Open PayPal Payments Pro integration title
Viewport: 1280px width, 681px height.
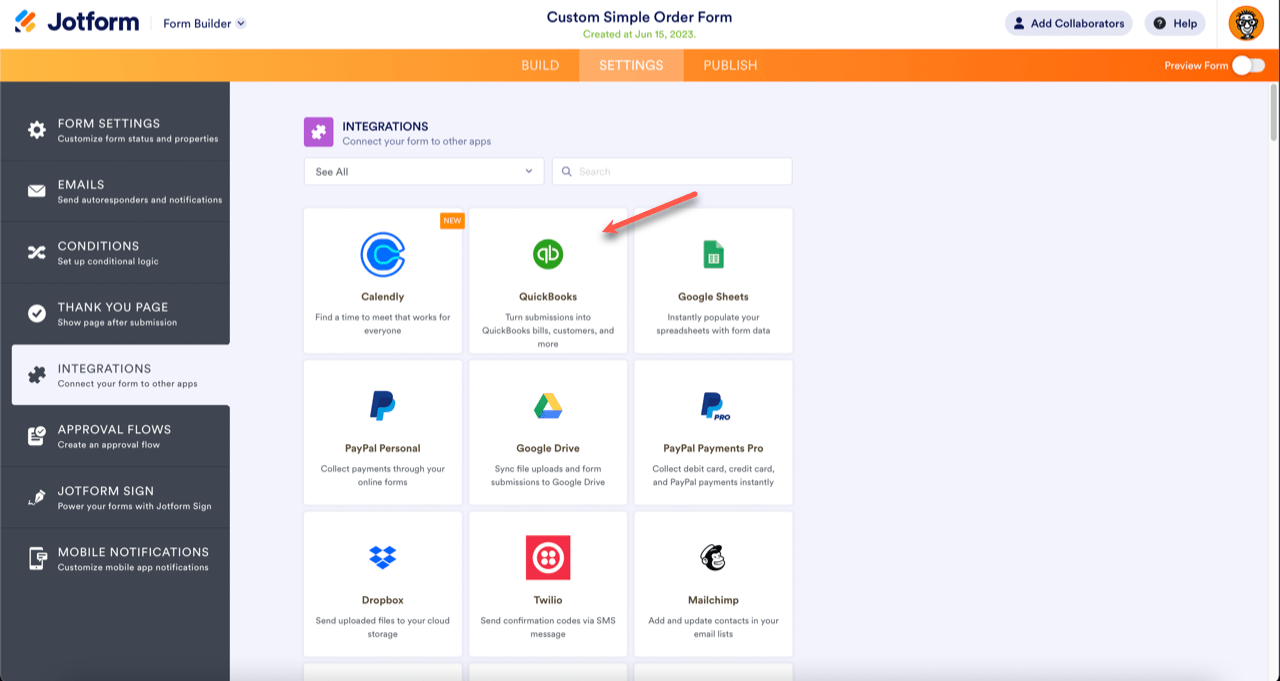pos(713,448)
